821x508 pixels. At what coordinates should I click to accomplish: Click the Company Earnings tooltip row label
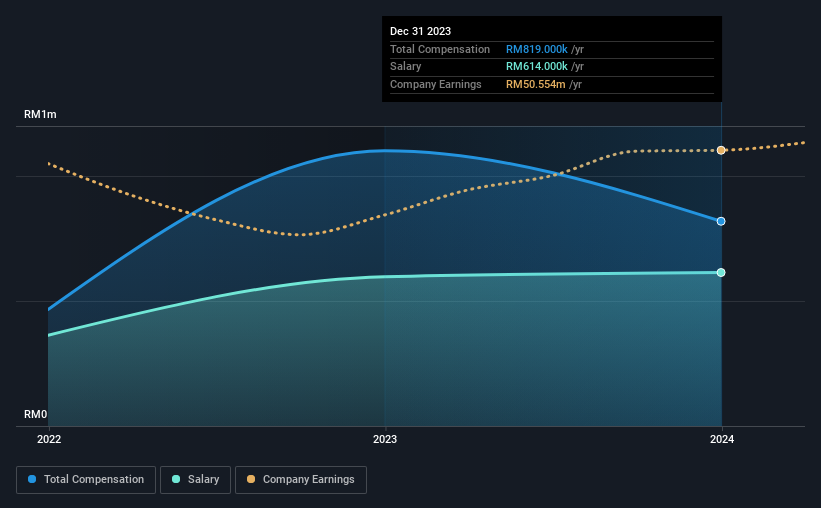pos(436,84)
